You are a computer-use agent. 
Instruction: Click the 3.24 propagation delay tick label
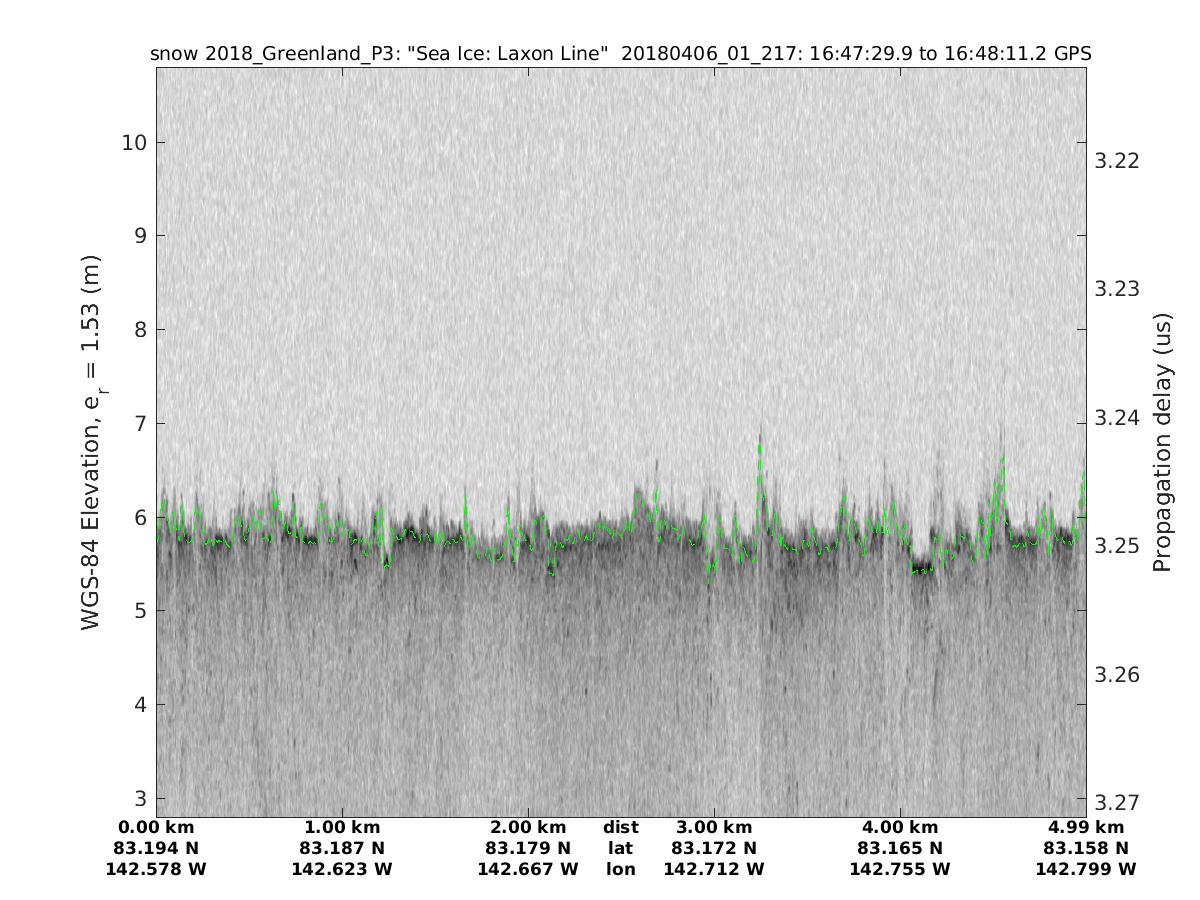[x=1116, y=417]
